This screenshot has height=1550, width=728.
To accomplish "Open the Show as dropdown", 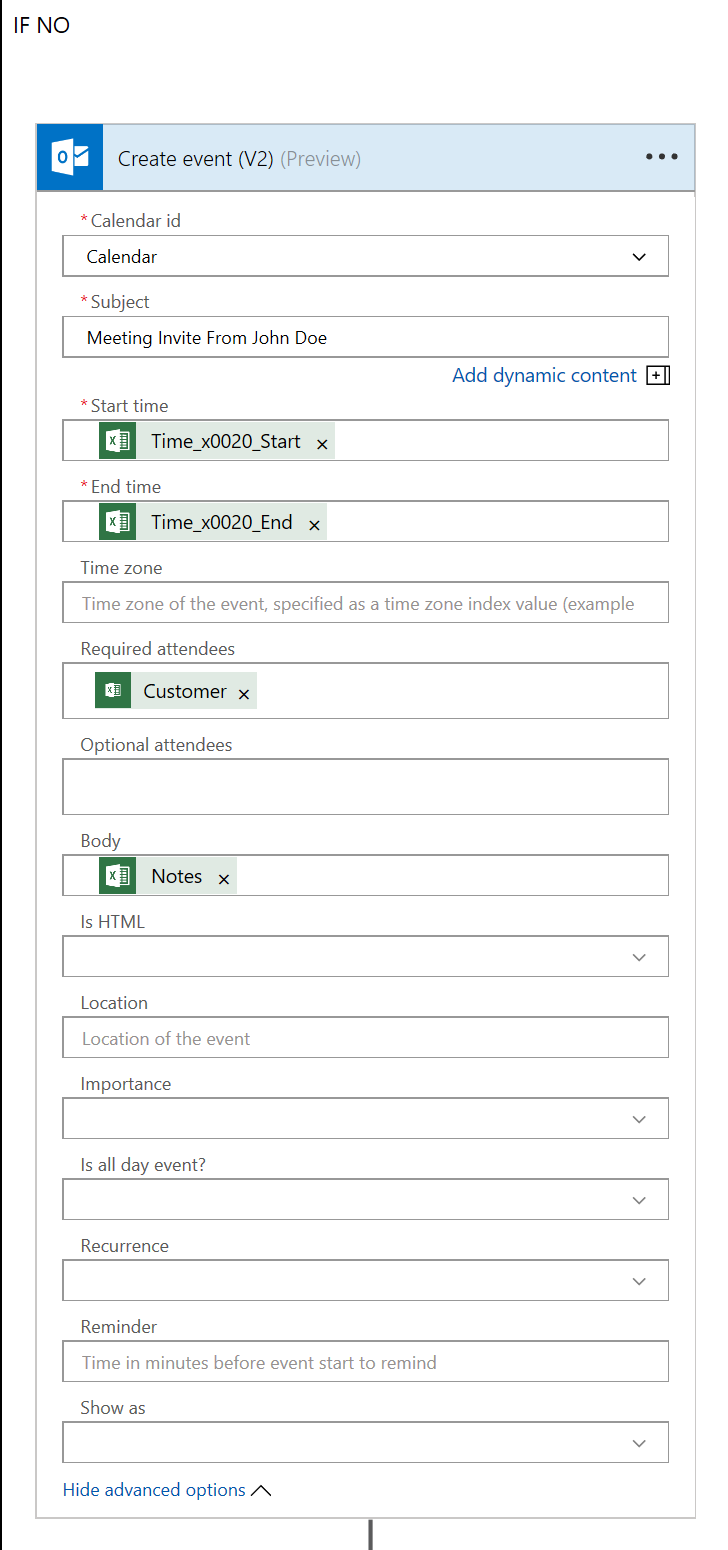I will click(639, 1443).
